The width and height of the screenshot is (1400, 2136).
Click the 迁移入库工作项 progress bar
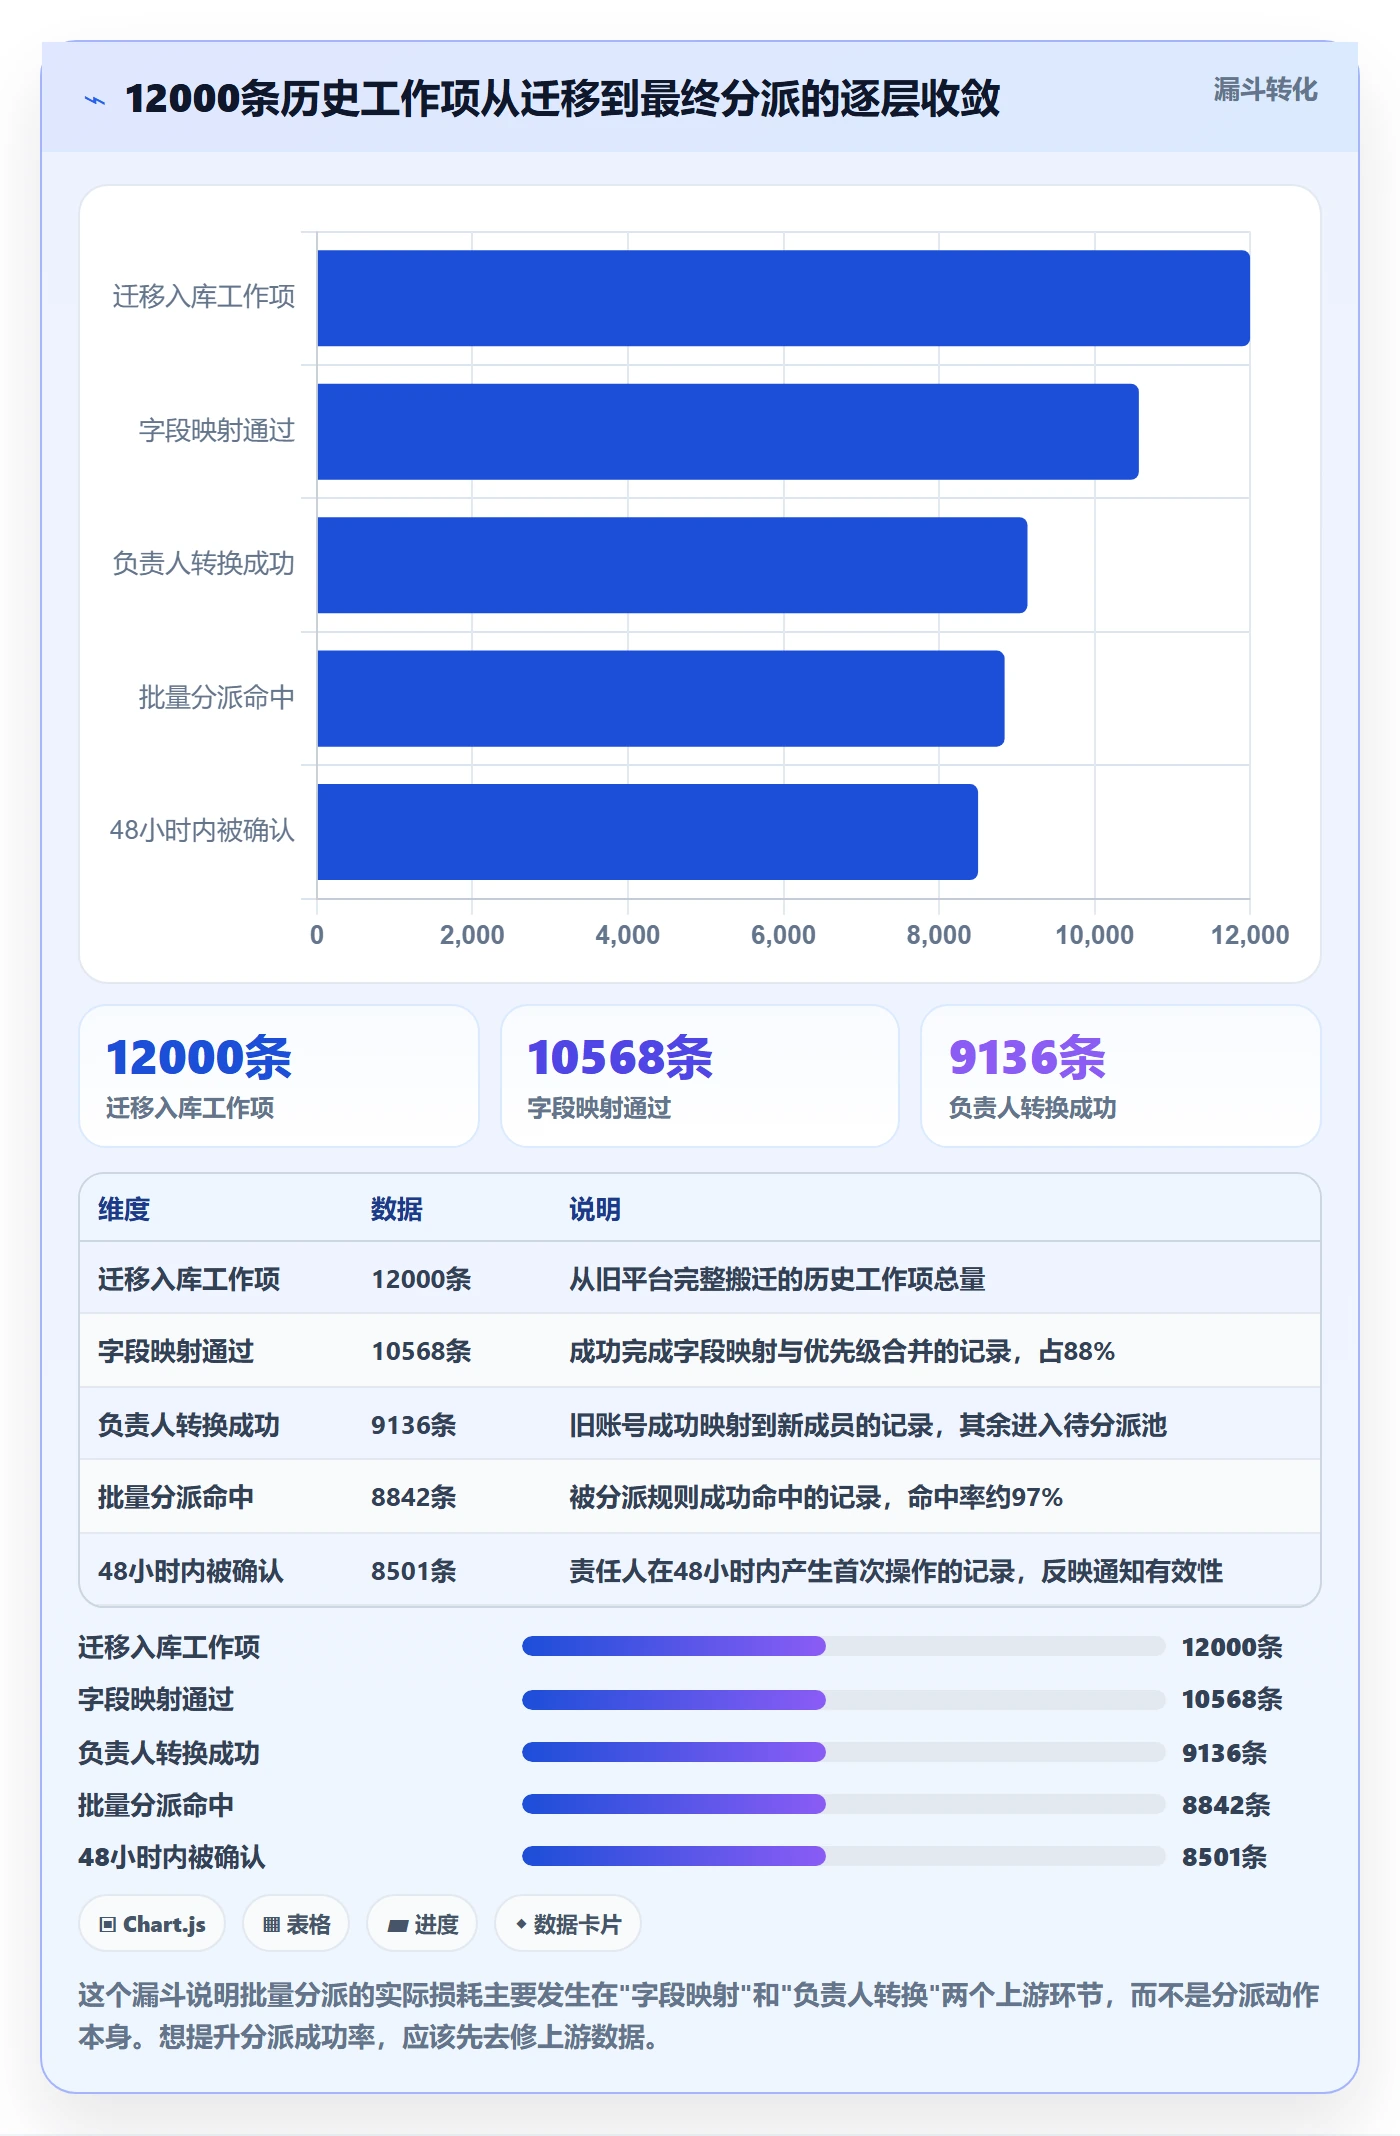coord(844,1646)
